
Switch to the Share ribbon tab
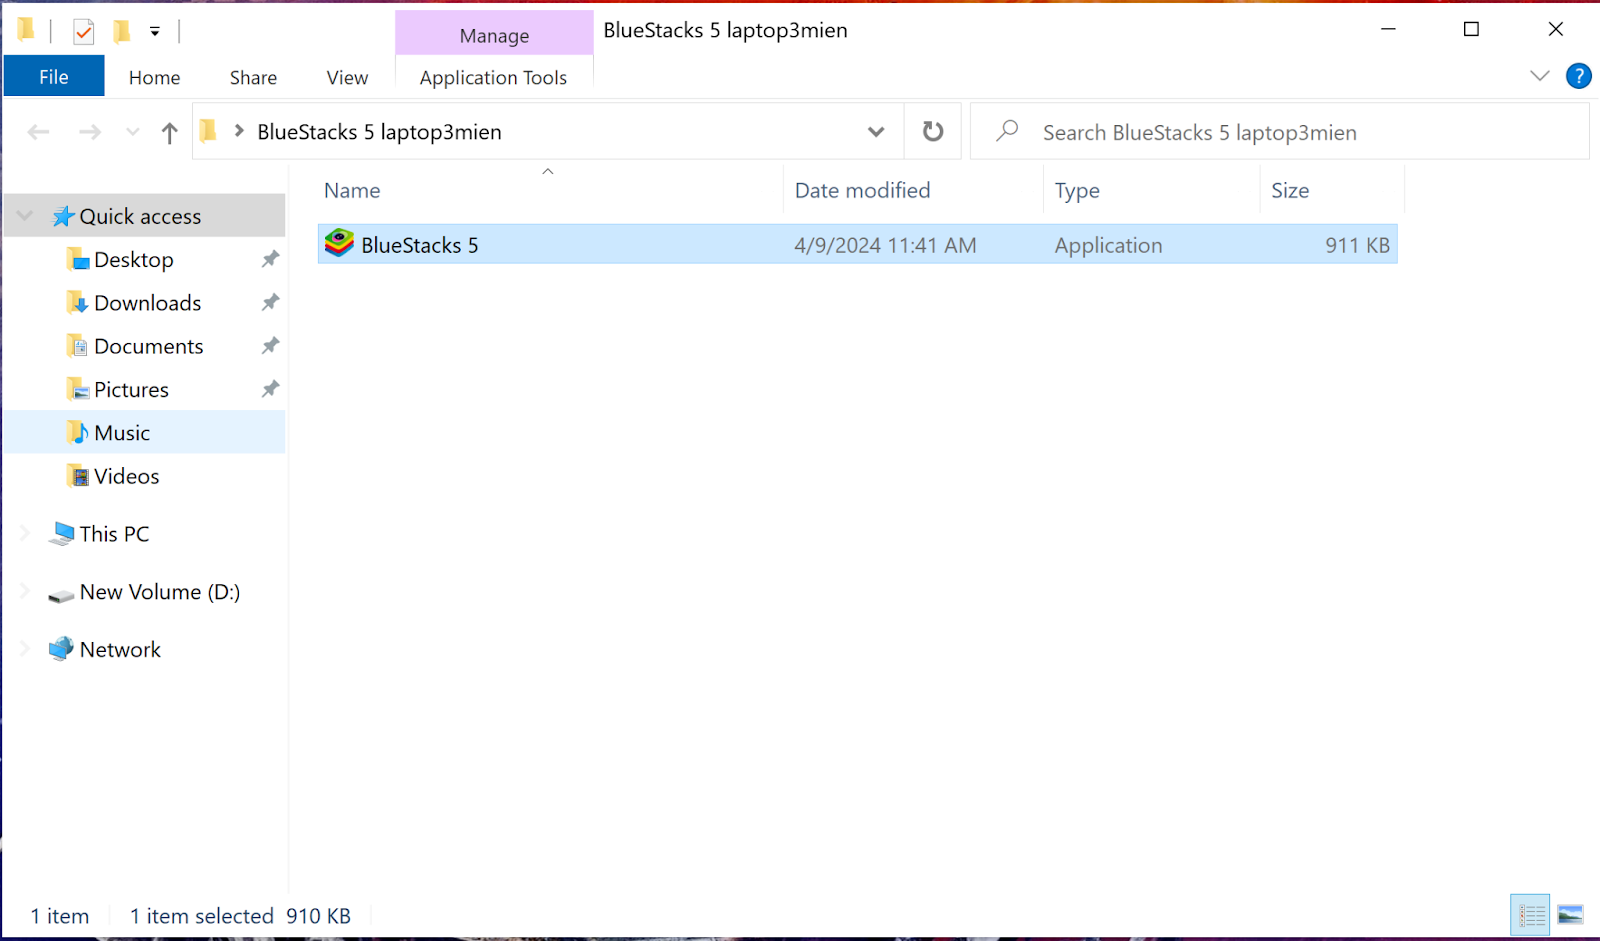click(253, 77)
